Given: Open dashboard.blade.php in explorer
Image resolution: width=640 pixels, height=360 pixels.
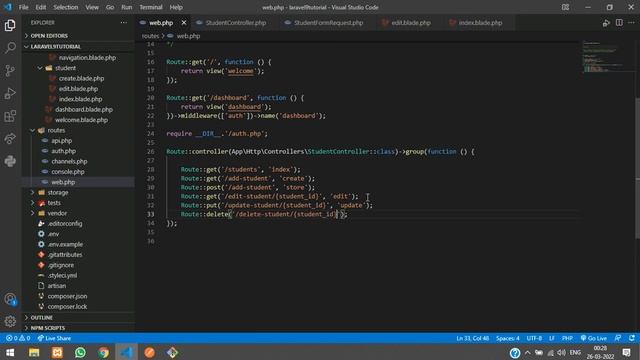Looking at the screenshot, I should click(x=84, y=109).
